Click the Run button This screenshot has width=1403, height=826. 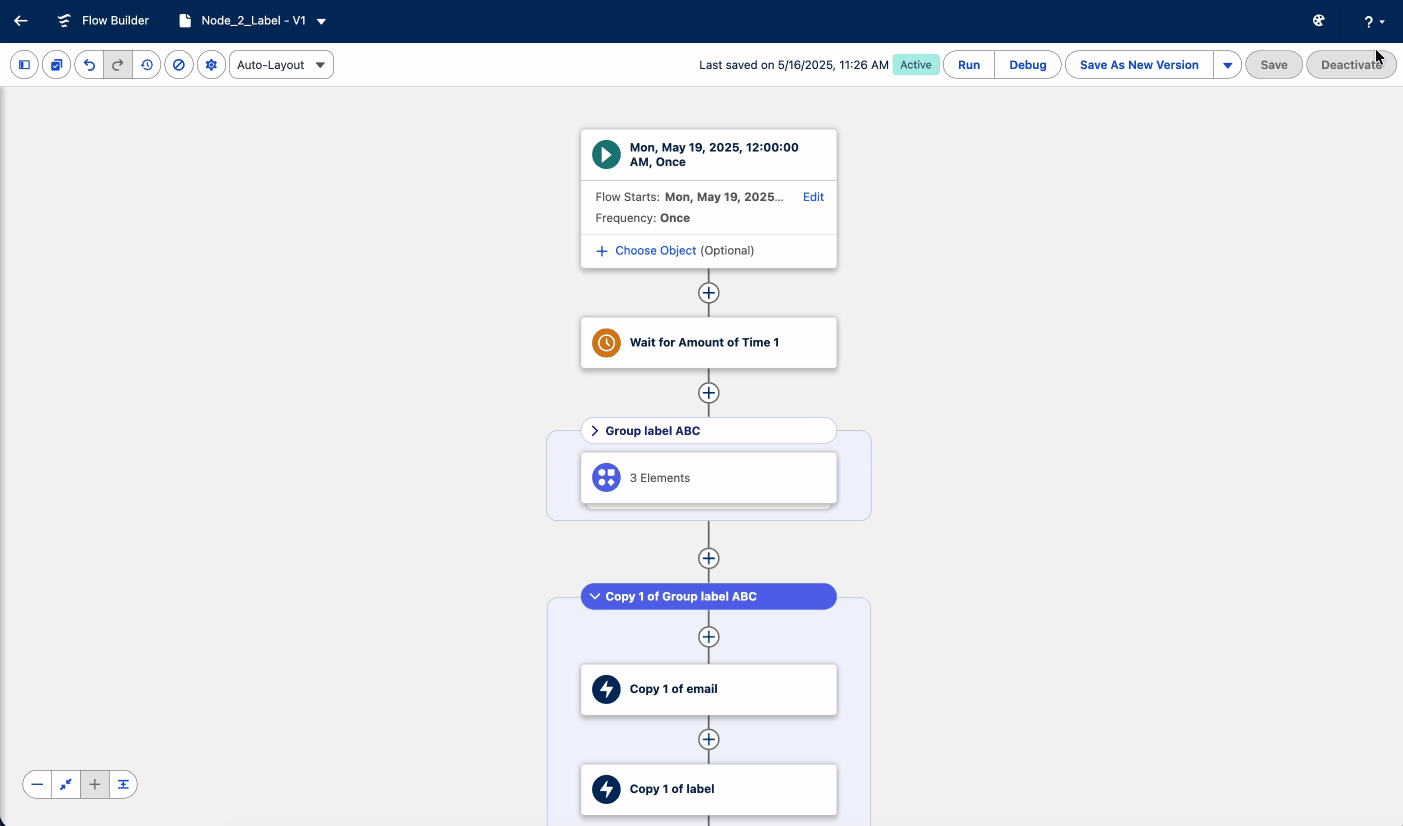(x=969, y=65)
